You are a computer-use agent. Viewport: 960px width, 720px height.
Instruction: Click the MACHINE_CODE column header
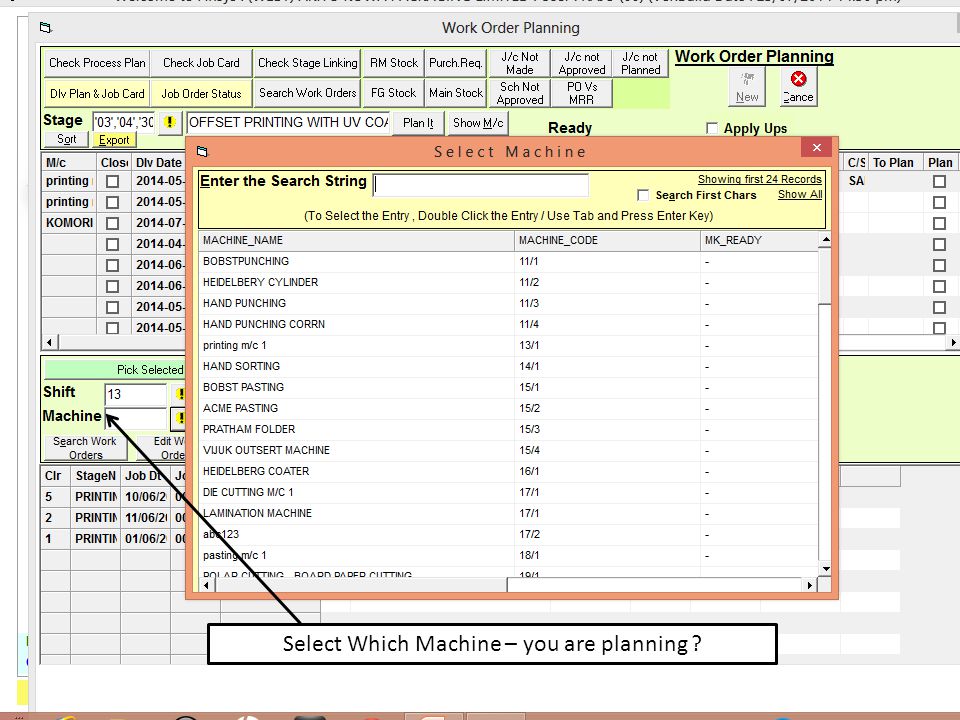point(607,241)
